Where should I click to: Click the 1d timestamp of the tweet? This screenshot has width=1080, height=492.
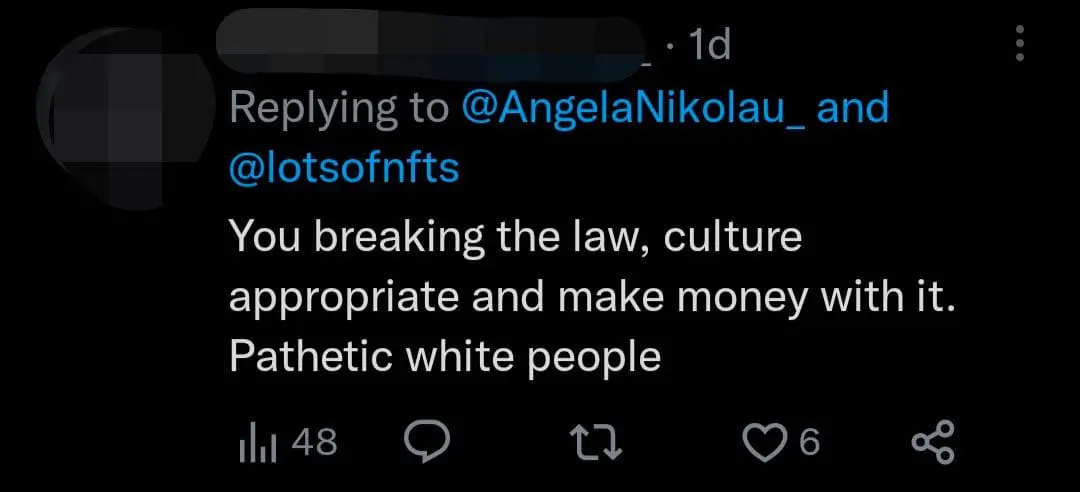click(709, 45)
